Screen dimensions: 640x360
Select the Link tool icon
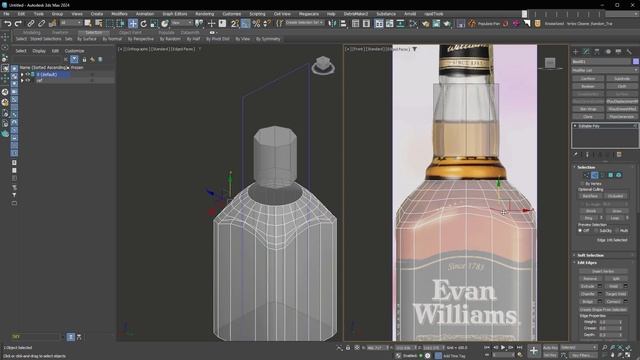[31, 24]
